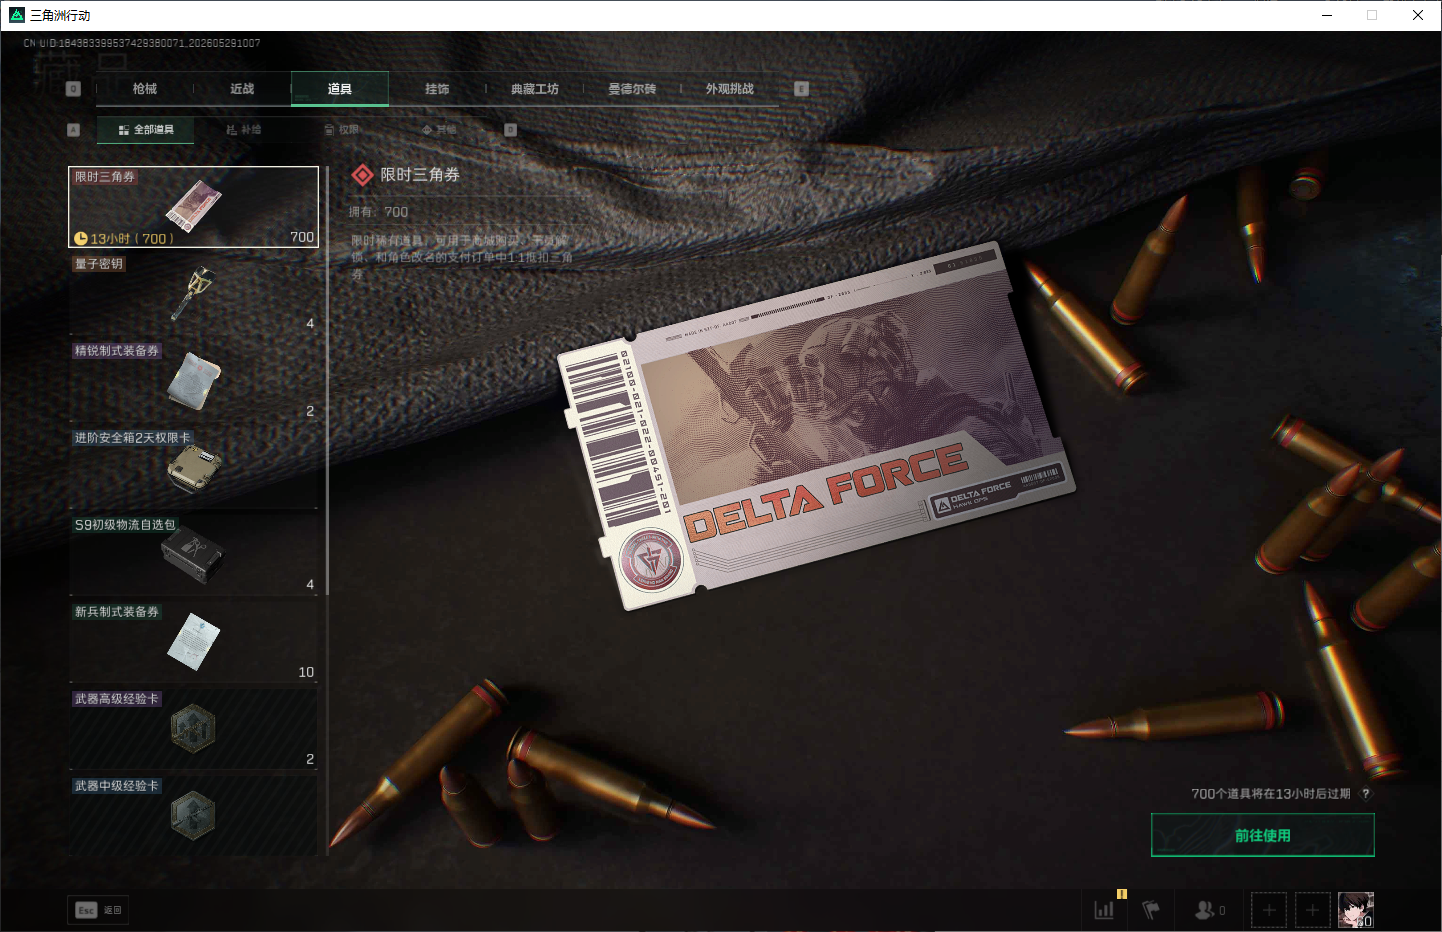Select the 补给 supplies filter tab

coord(243,130)
